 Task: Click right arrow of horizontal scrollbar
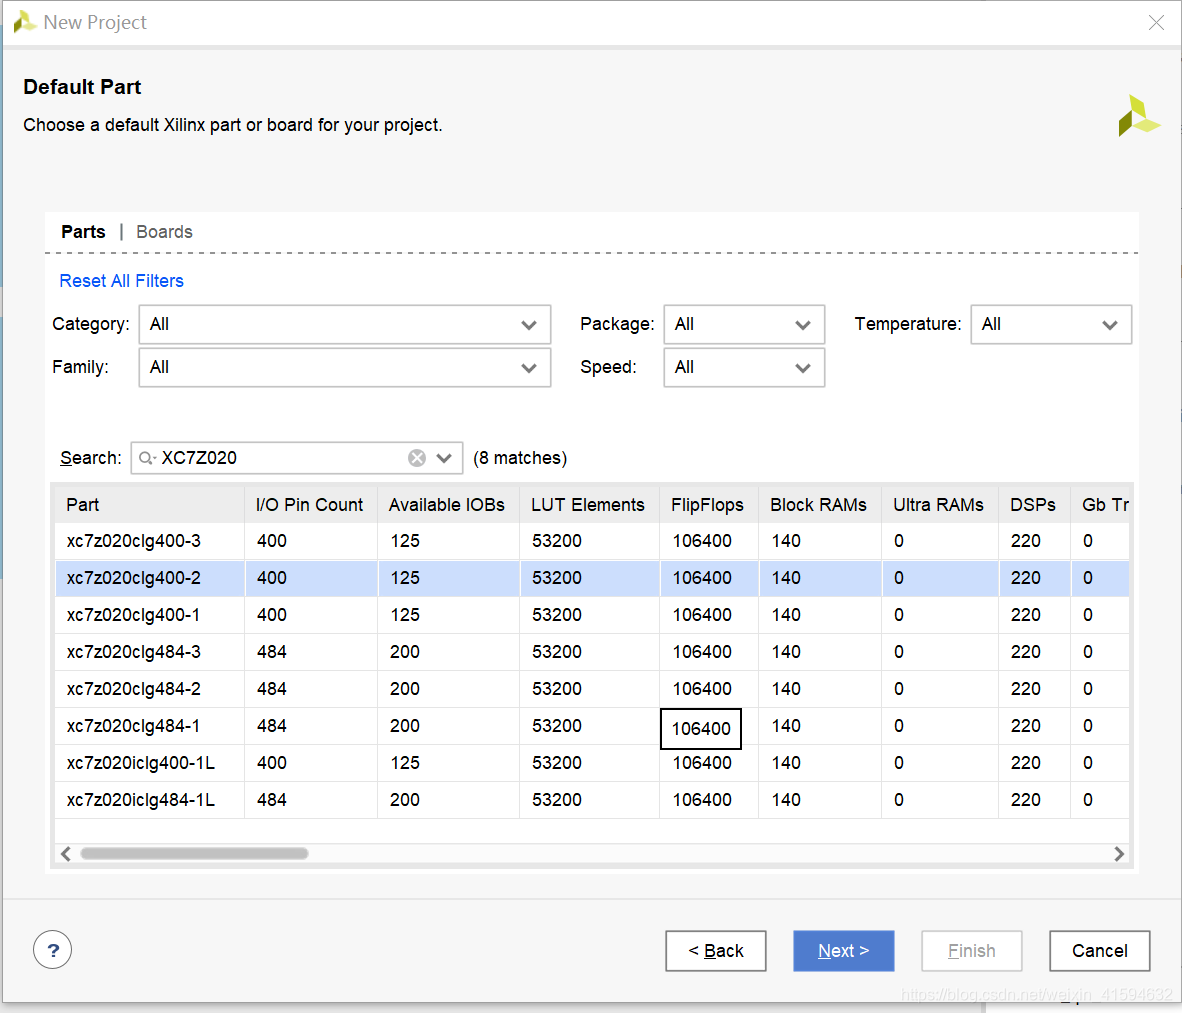(x=1119, y=853)
